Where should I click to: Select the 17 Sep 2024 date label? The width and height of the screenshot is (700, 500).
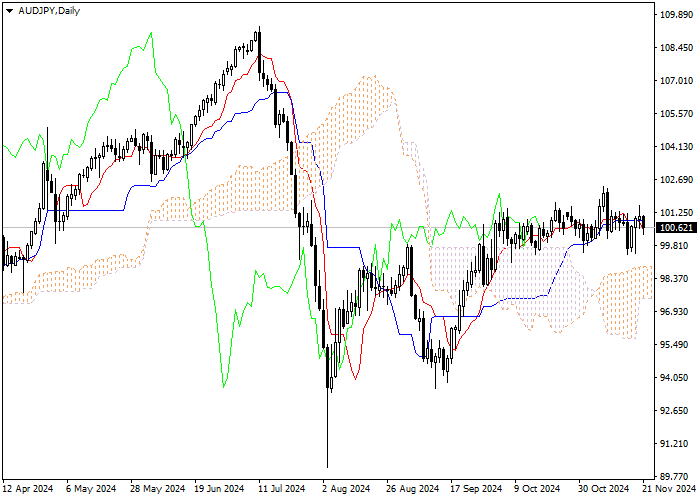pos(476,489)
